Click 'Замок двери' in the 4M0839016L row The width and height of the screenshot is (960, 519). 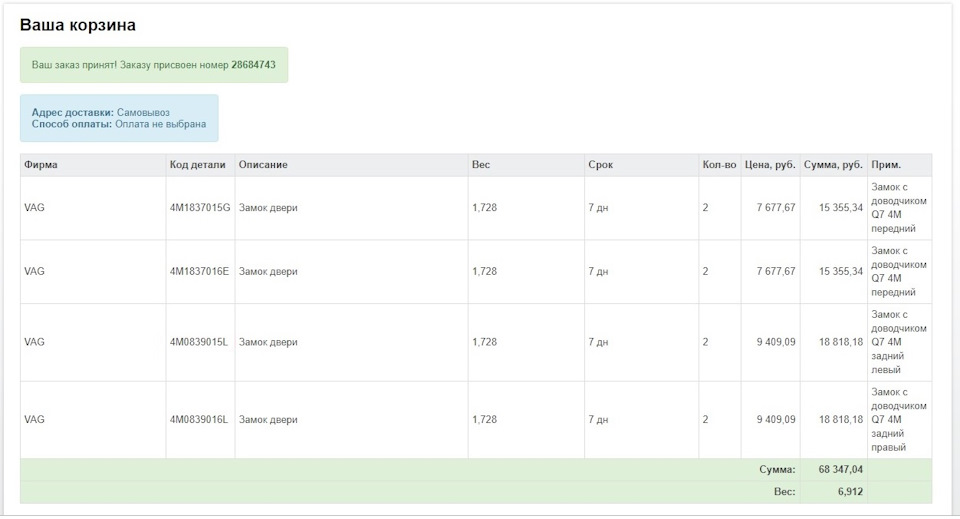point(268,420)
